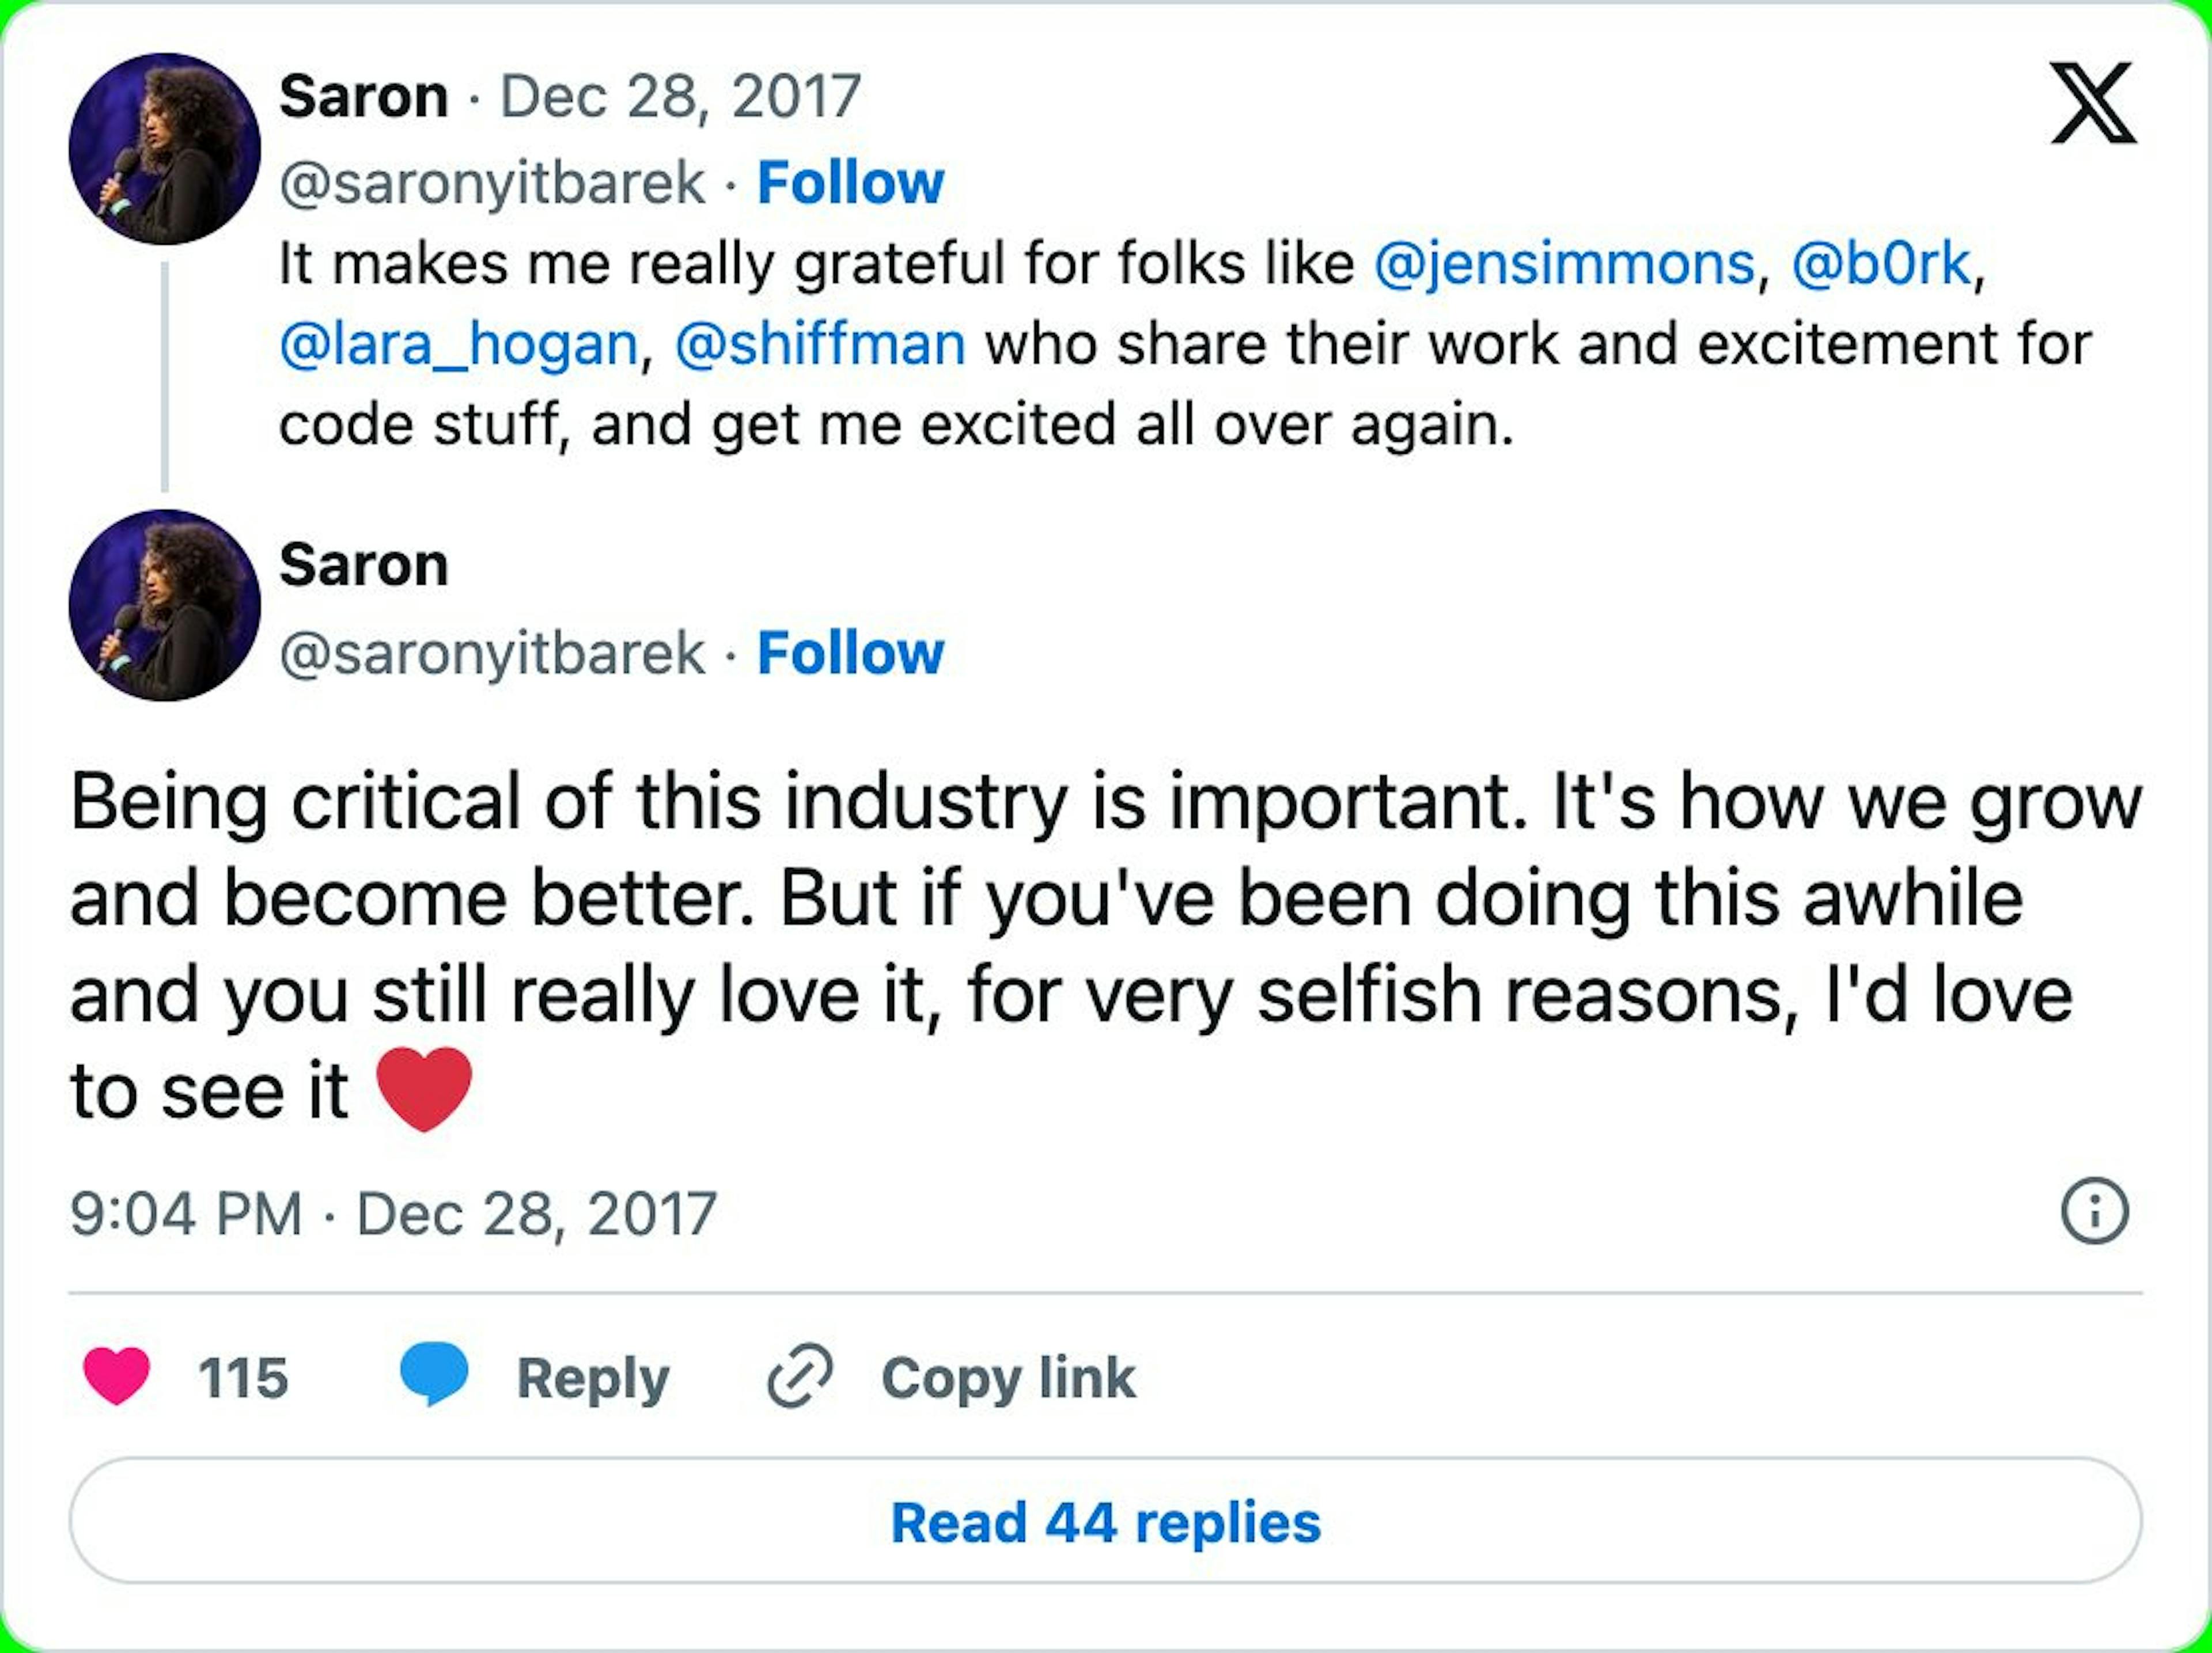Click the pink heart like icon

(x=117, y=1376)
